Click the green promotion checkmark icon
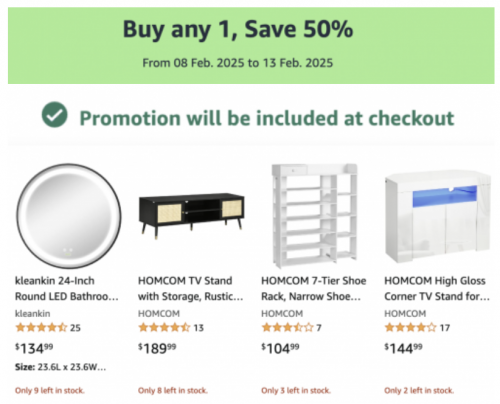Screen dimensions: 500x404 [55, 115]
